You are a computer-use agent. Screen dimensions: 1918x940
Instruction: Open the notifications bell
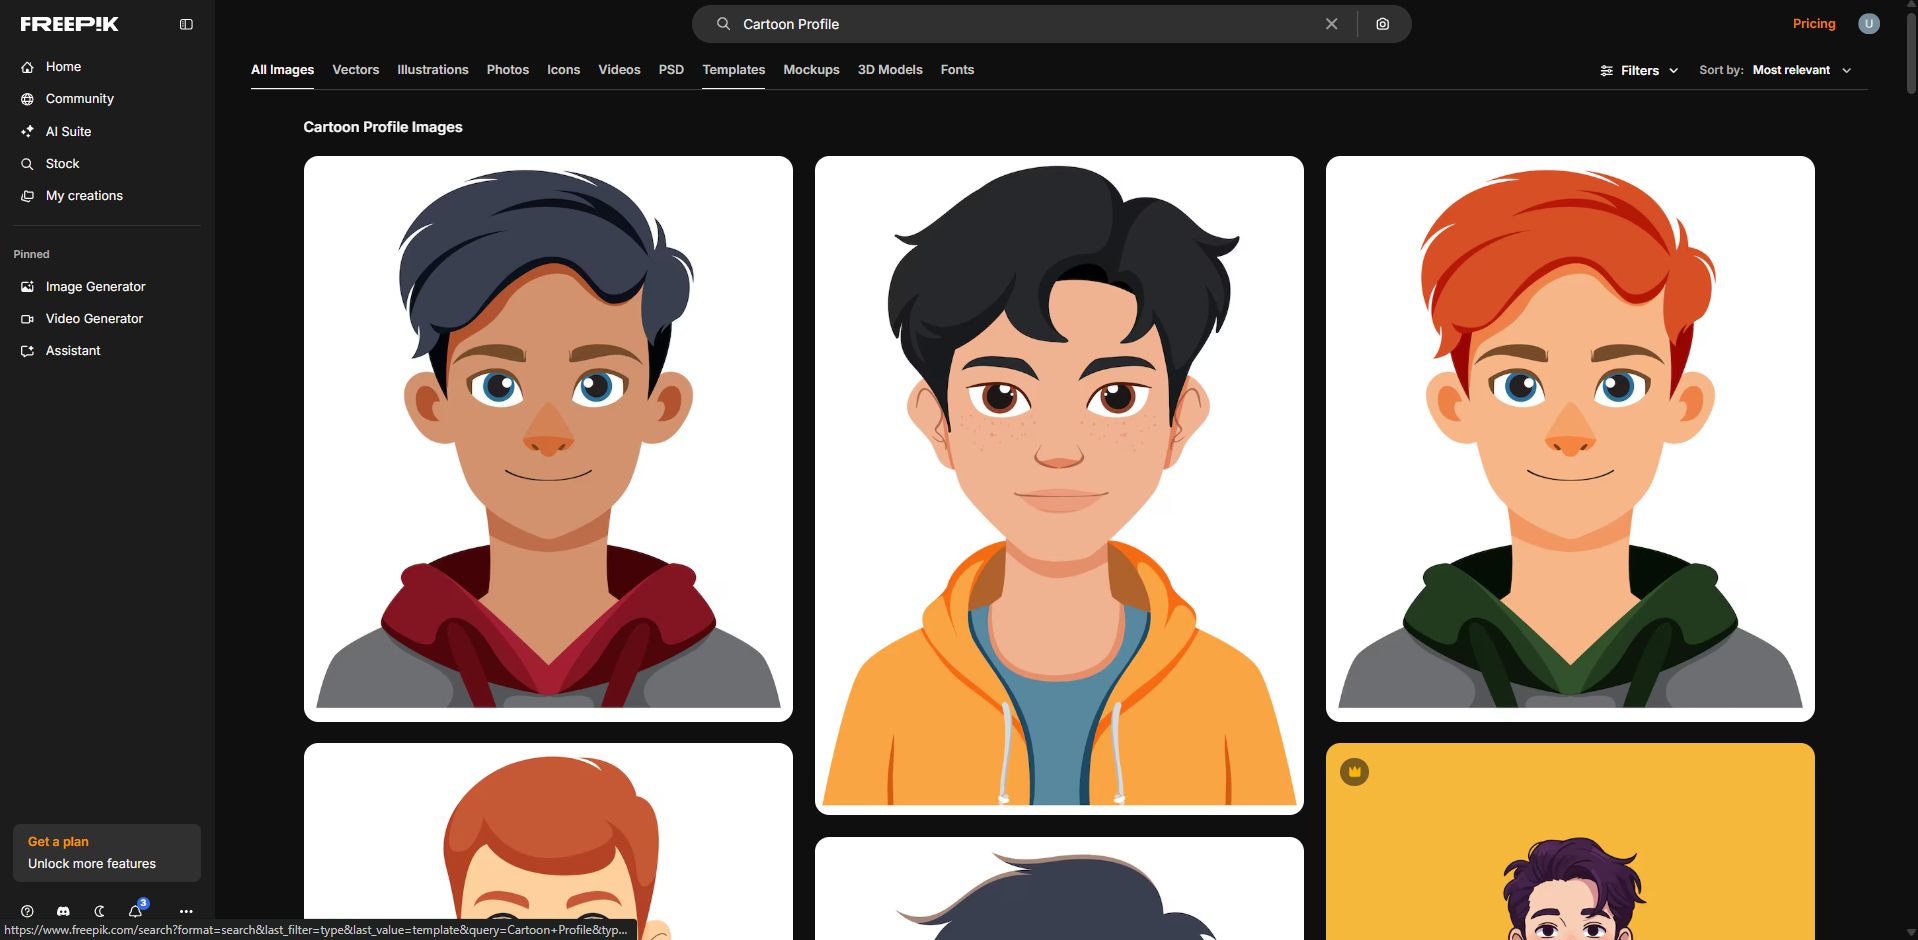click(135, 911)
